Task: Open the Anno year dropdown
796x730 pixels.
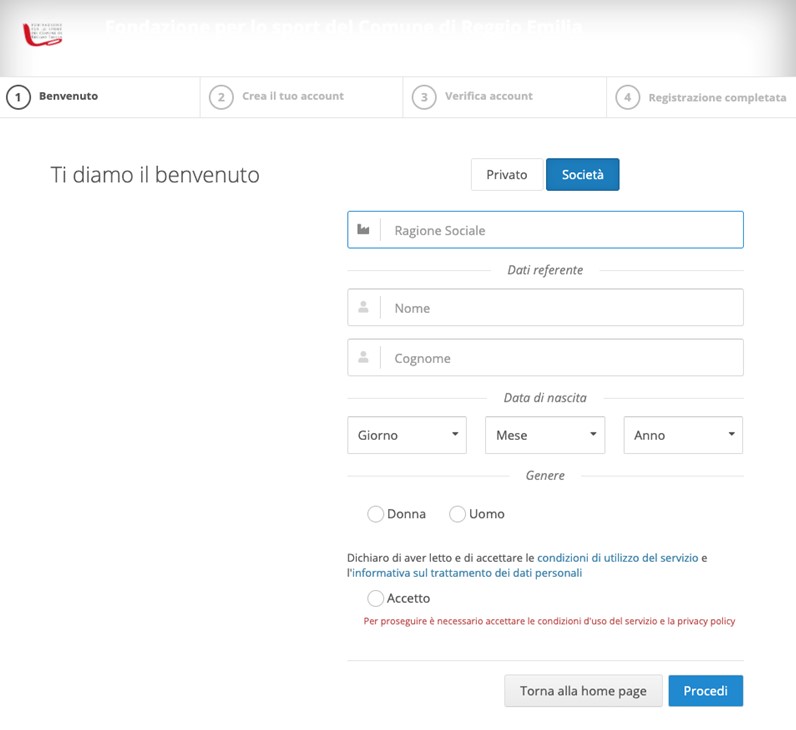Action: [x=683, y=435]
